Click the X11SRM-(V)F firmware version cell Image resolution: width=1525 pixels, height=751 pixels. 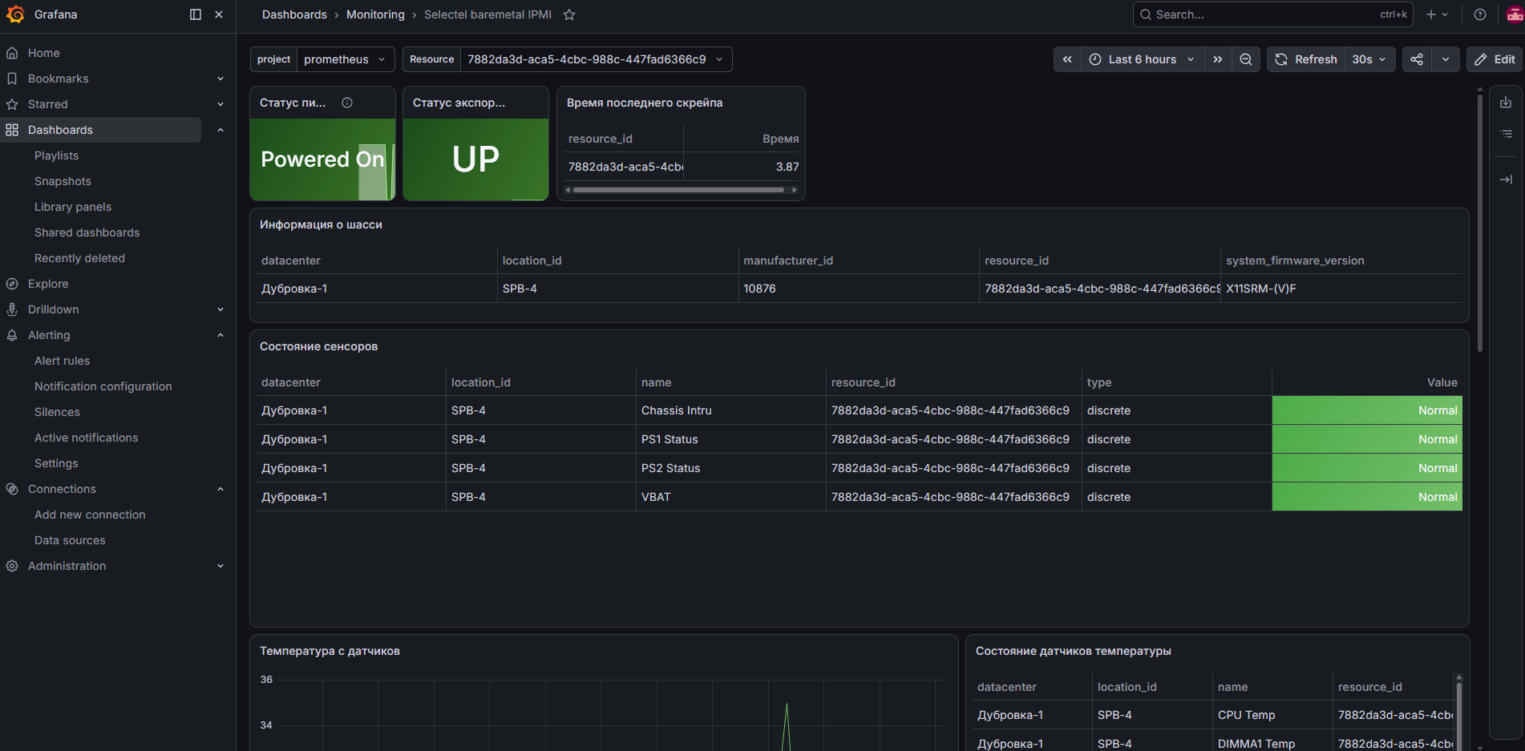(1341, 289)
